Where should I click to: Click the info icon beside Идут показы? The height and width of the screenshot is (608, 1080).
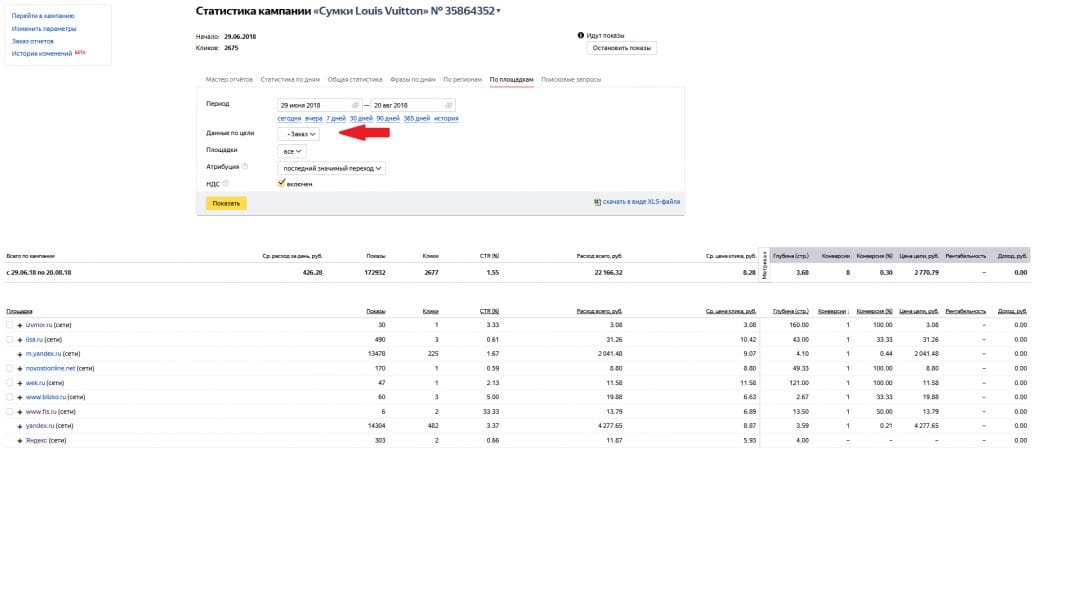[581, 35]
